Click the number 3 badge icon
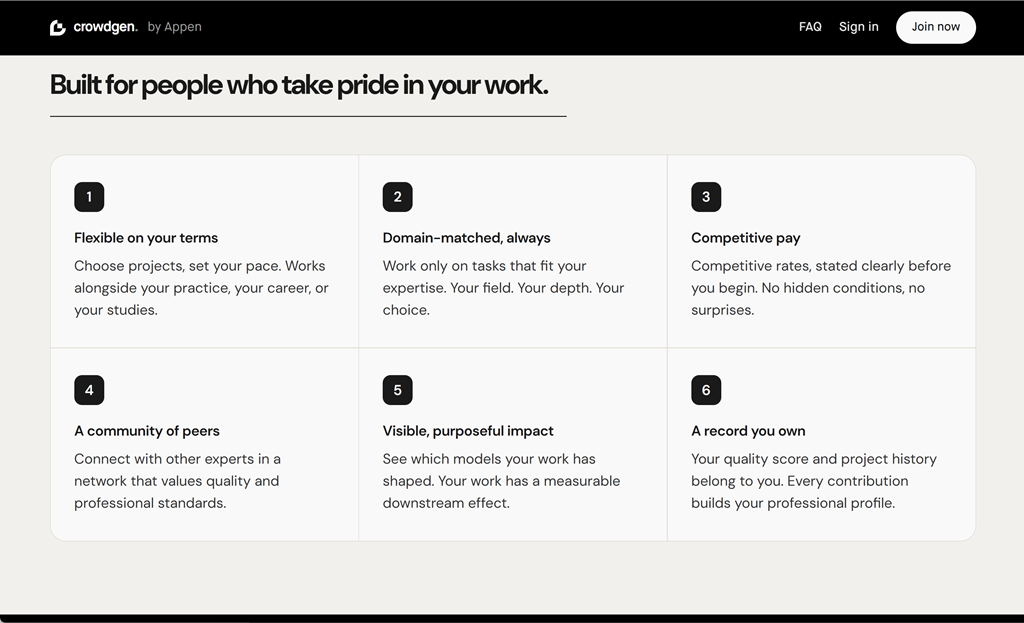The height and width of the screenshot is (623, 1024). pos(706,197)
